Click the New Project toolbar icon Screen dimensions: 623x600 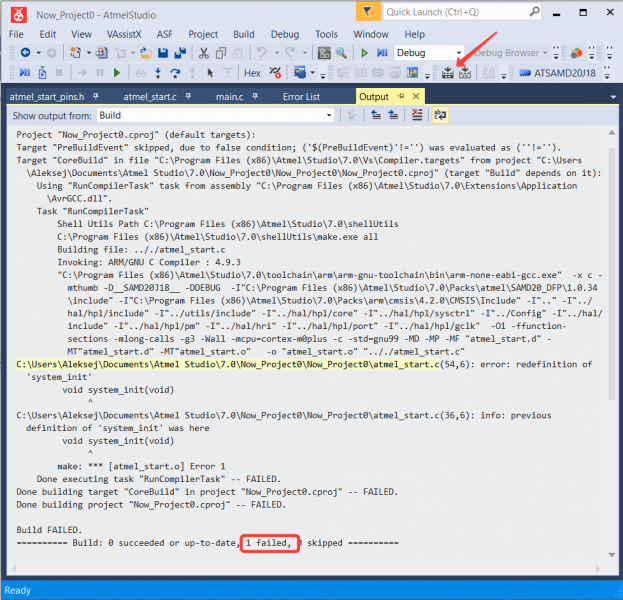click(75, 52)
